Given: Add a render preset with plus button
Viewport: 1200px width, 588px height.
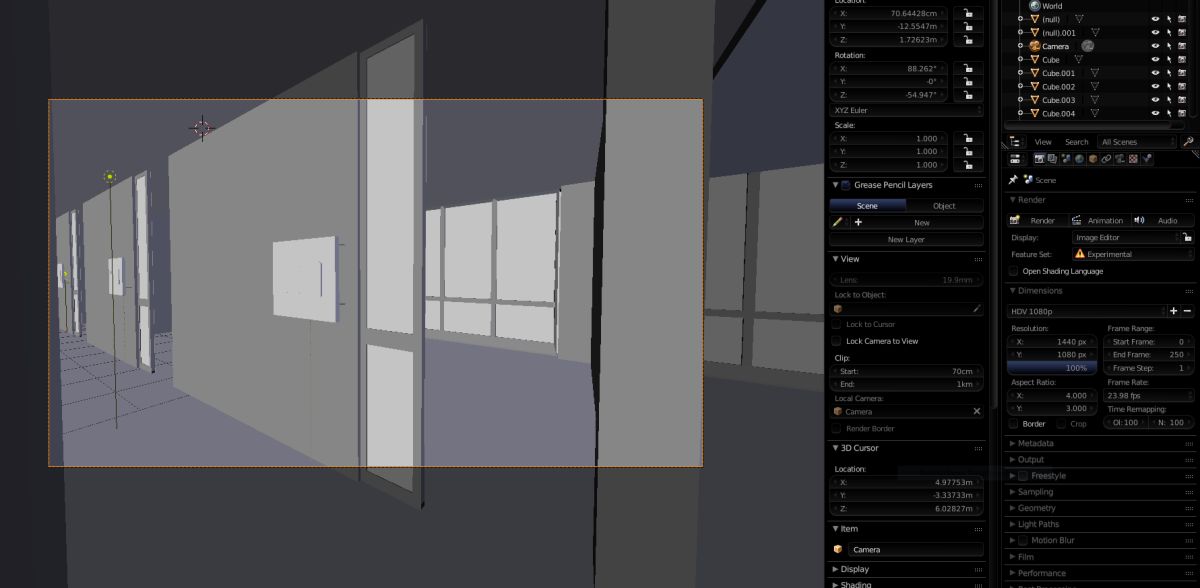Looking at the screenshot, I should pos(1174,311).
